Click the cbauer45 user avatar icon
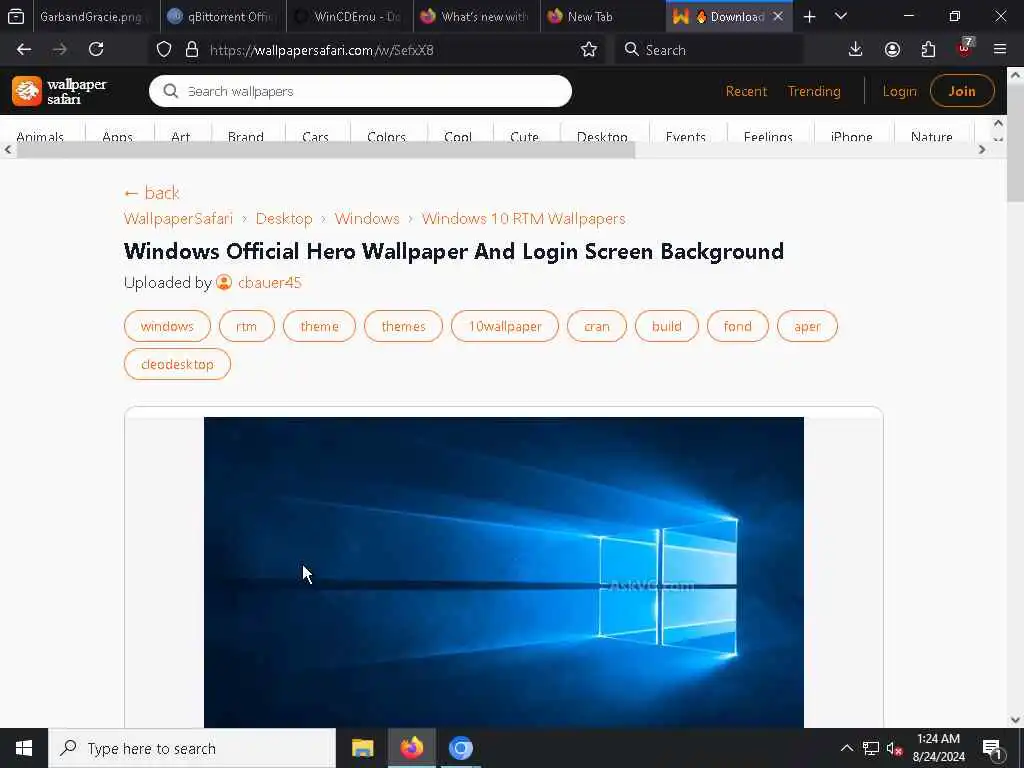The height and width of the screenshot is (768, 1024). (224, 283)
